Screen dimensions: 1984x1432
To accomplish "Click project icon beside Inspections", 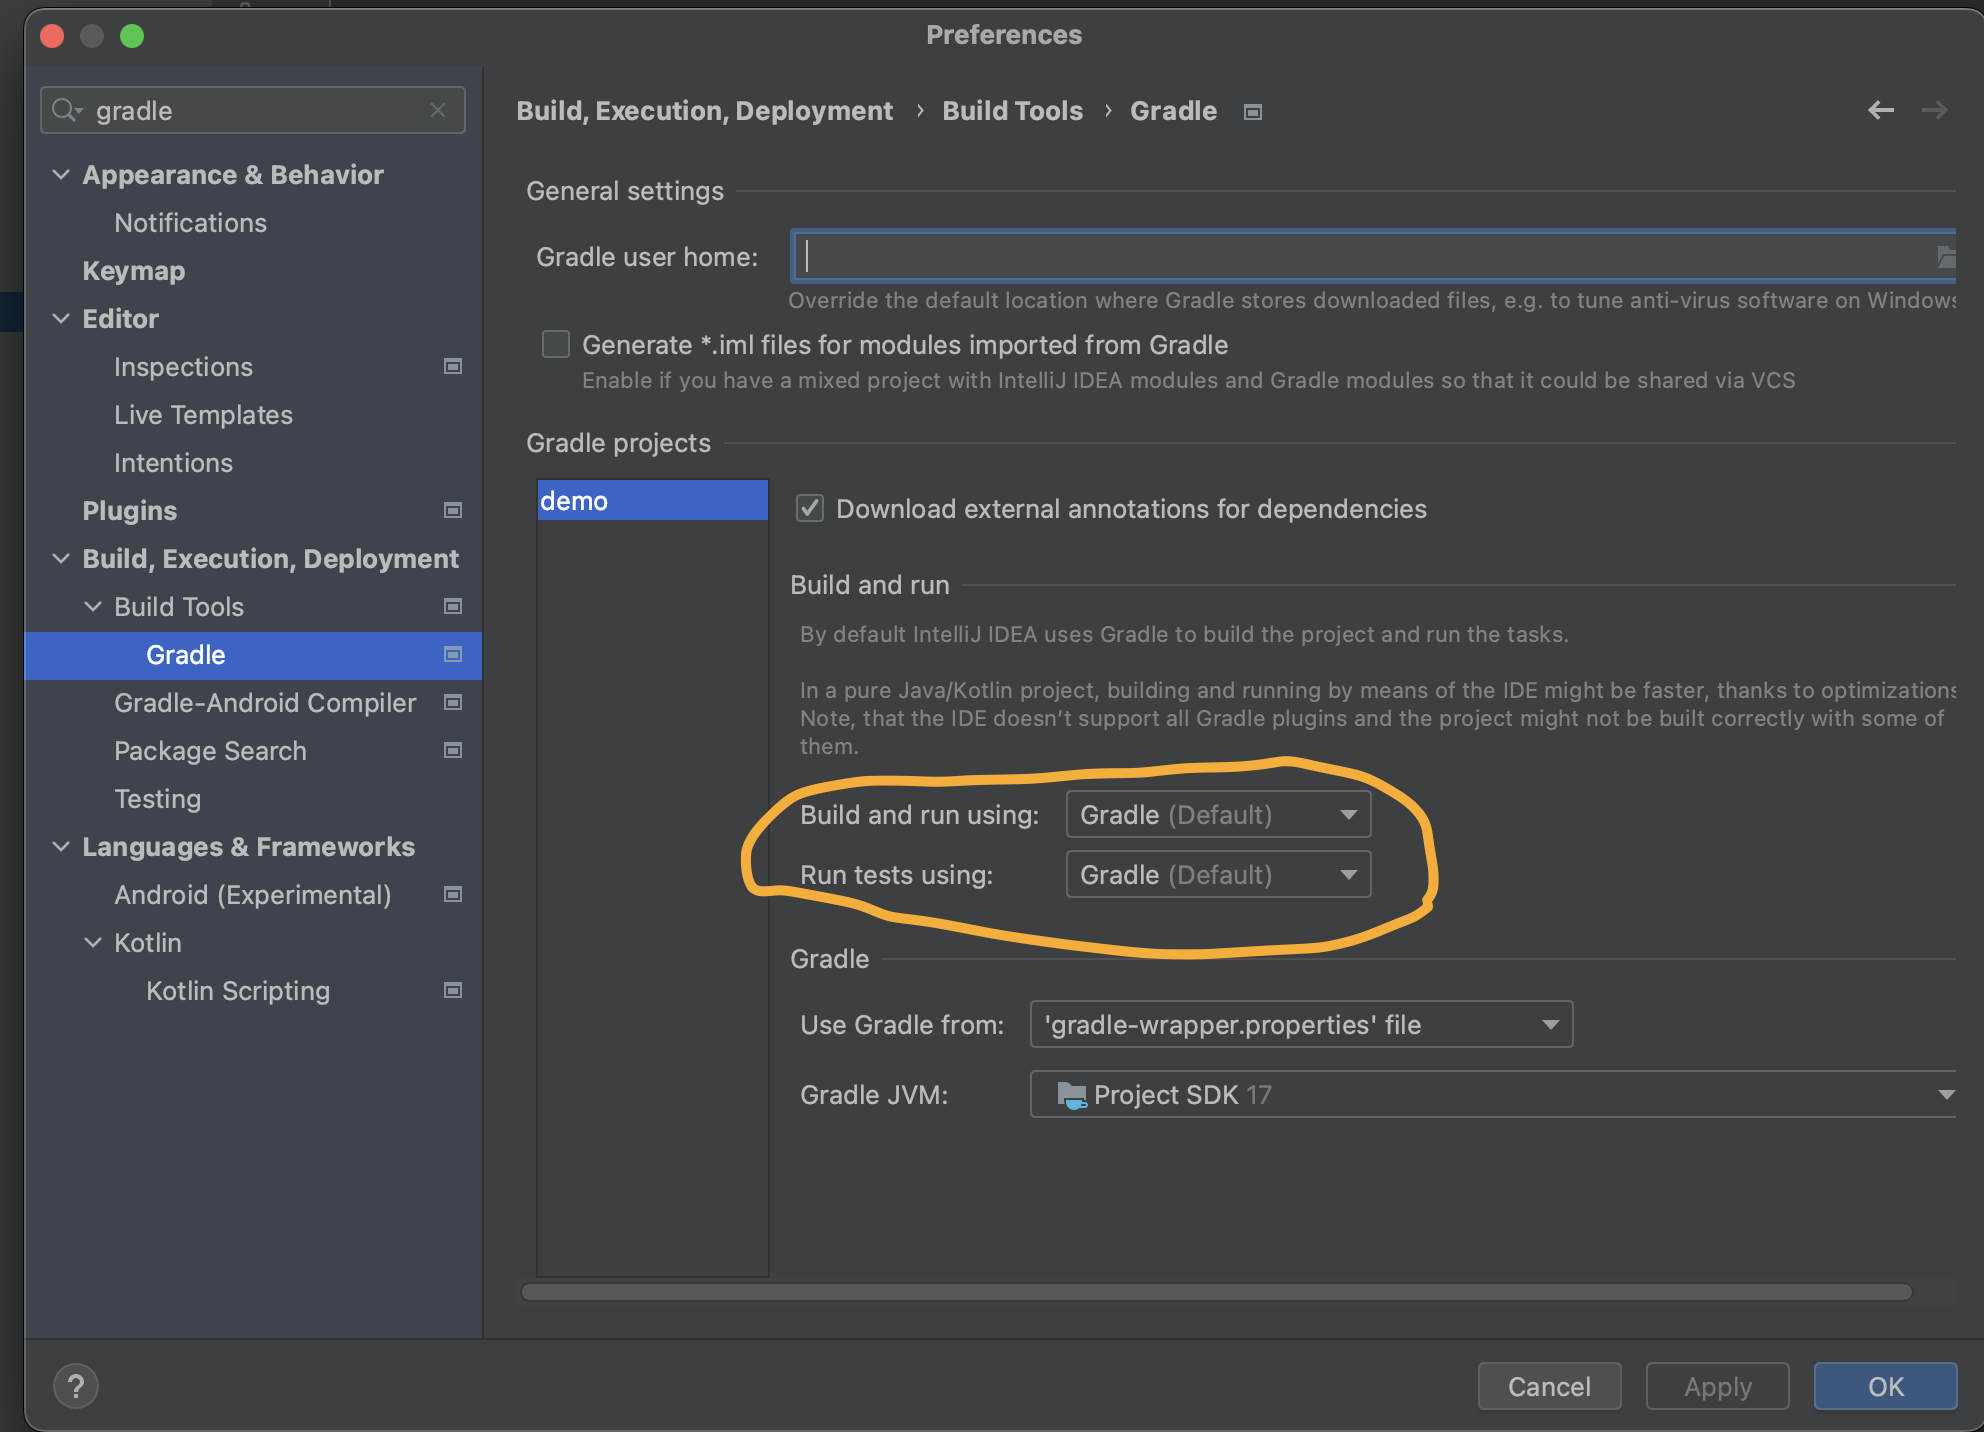I will click(x=453, y=367).
